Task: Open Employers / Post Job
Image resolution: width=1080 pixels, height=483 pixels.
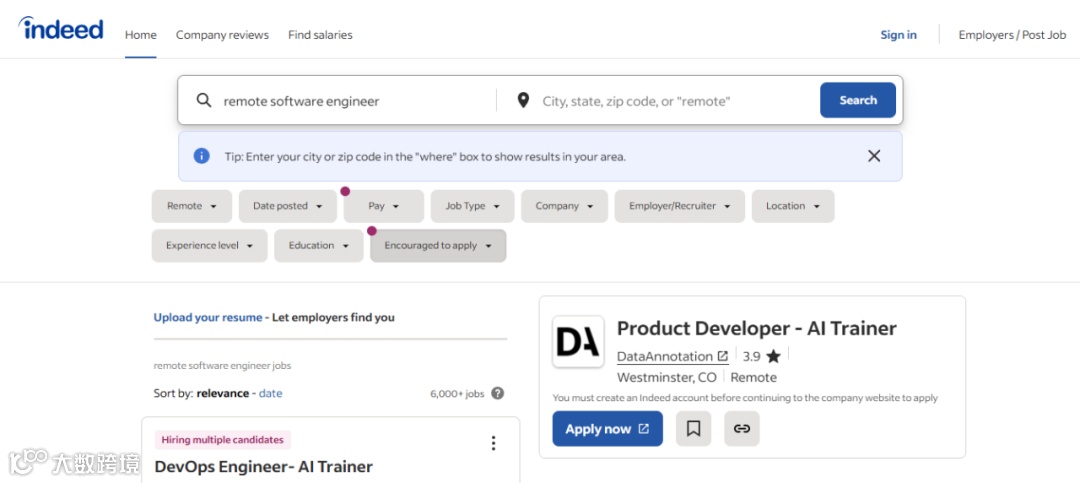Action: [1012, 34]
